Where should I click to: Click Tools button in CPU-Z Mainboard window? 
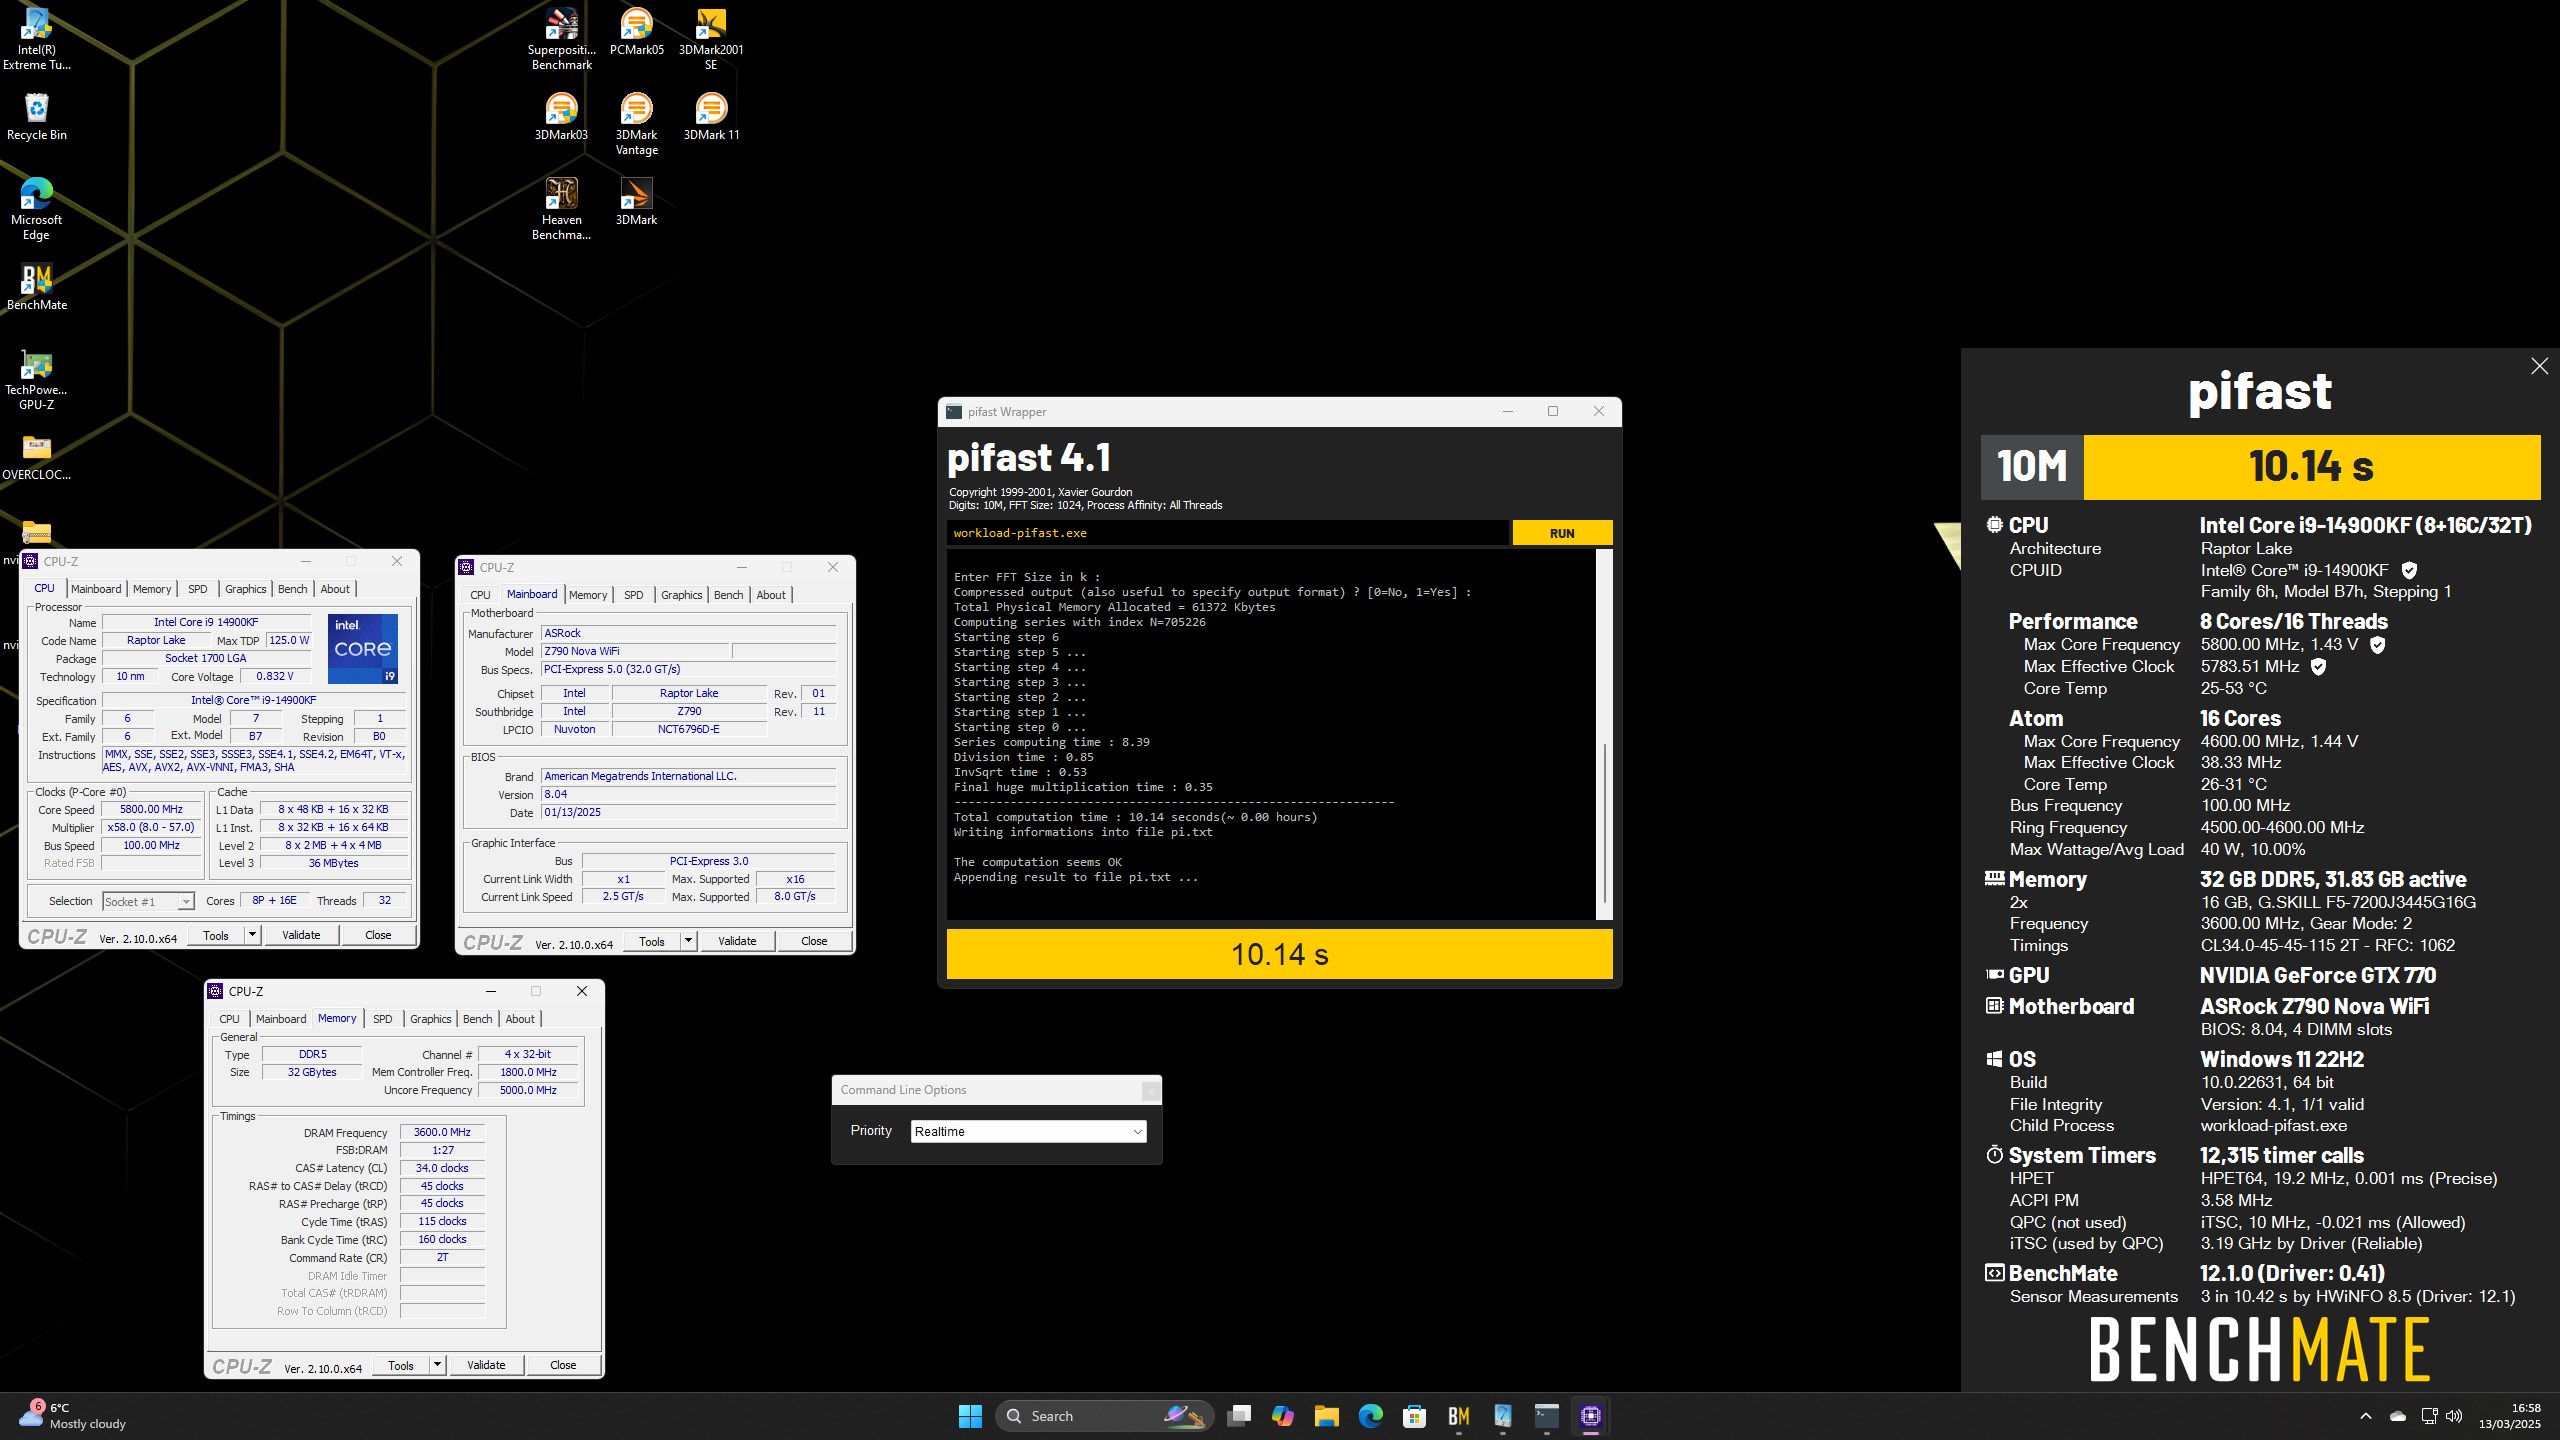[652, 941]
